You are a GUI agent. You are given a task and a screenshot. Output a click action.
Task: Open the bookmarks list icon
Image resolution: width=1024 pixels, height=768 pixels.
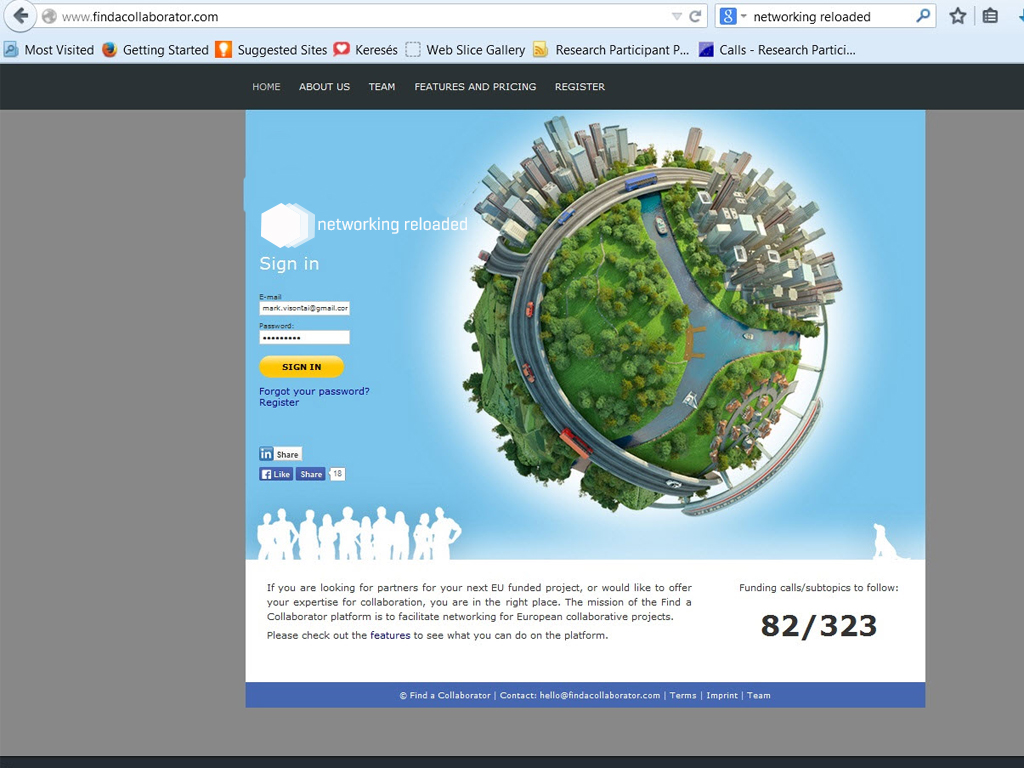point(990,16)
